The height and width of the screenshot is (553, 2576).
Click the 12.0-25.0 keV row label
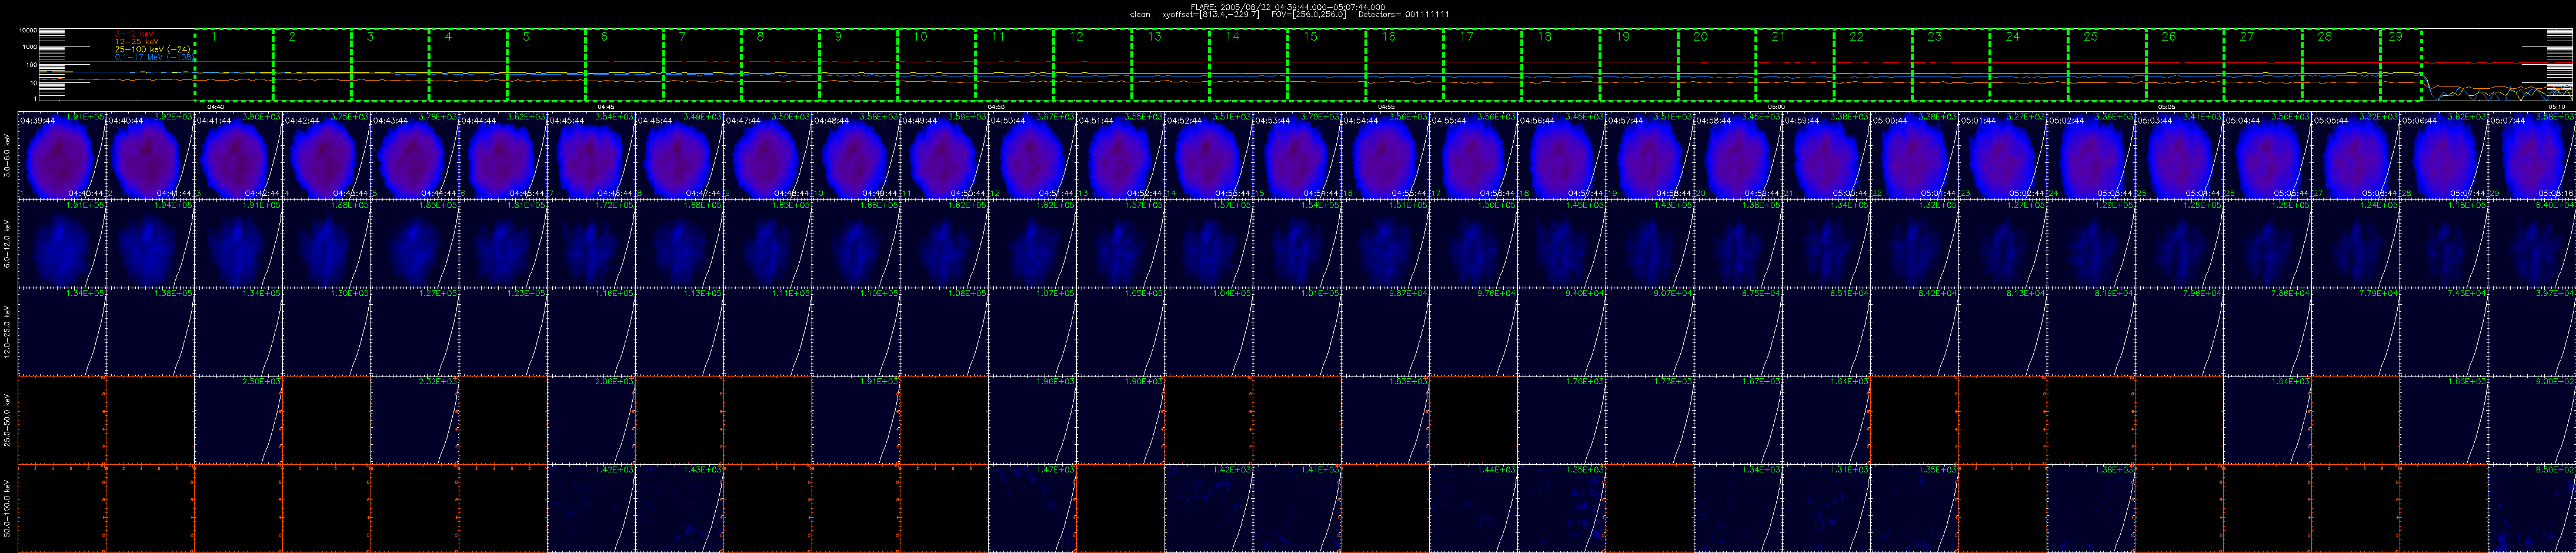click(8, 332)
